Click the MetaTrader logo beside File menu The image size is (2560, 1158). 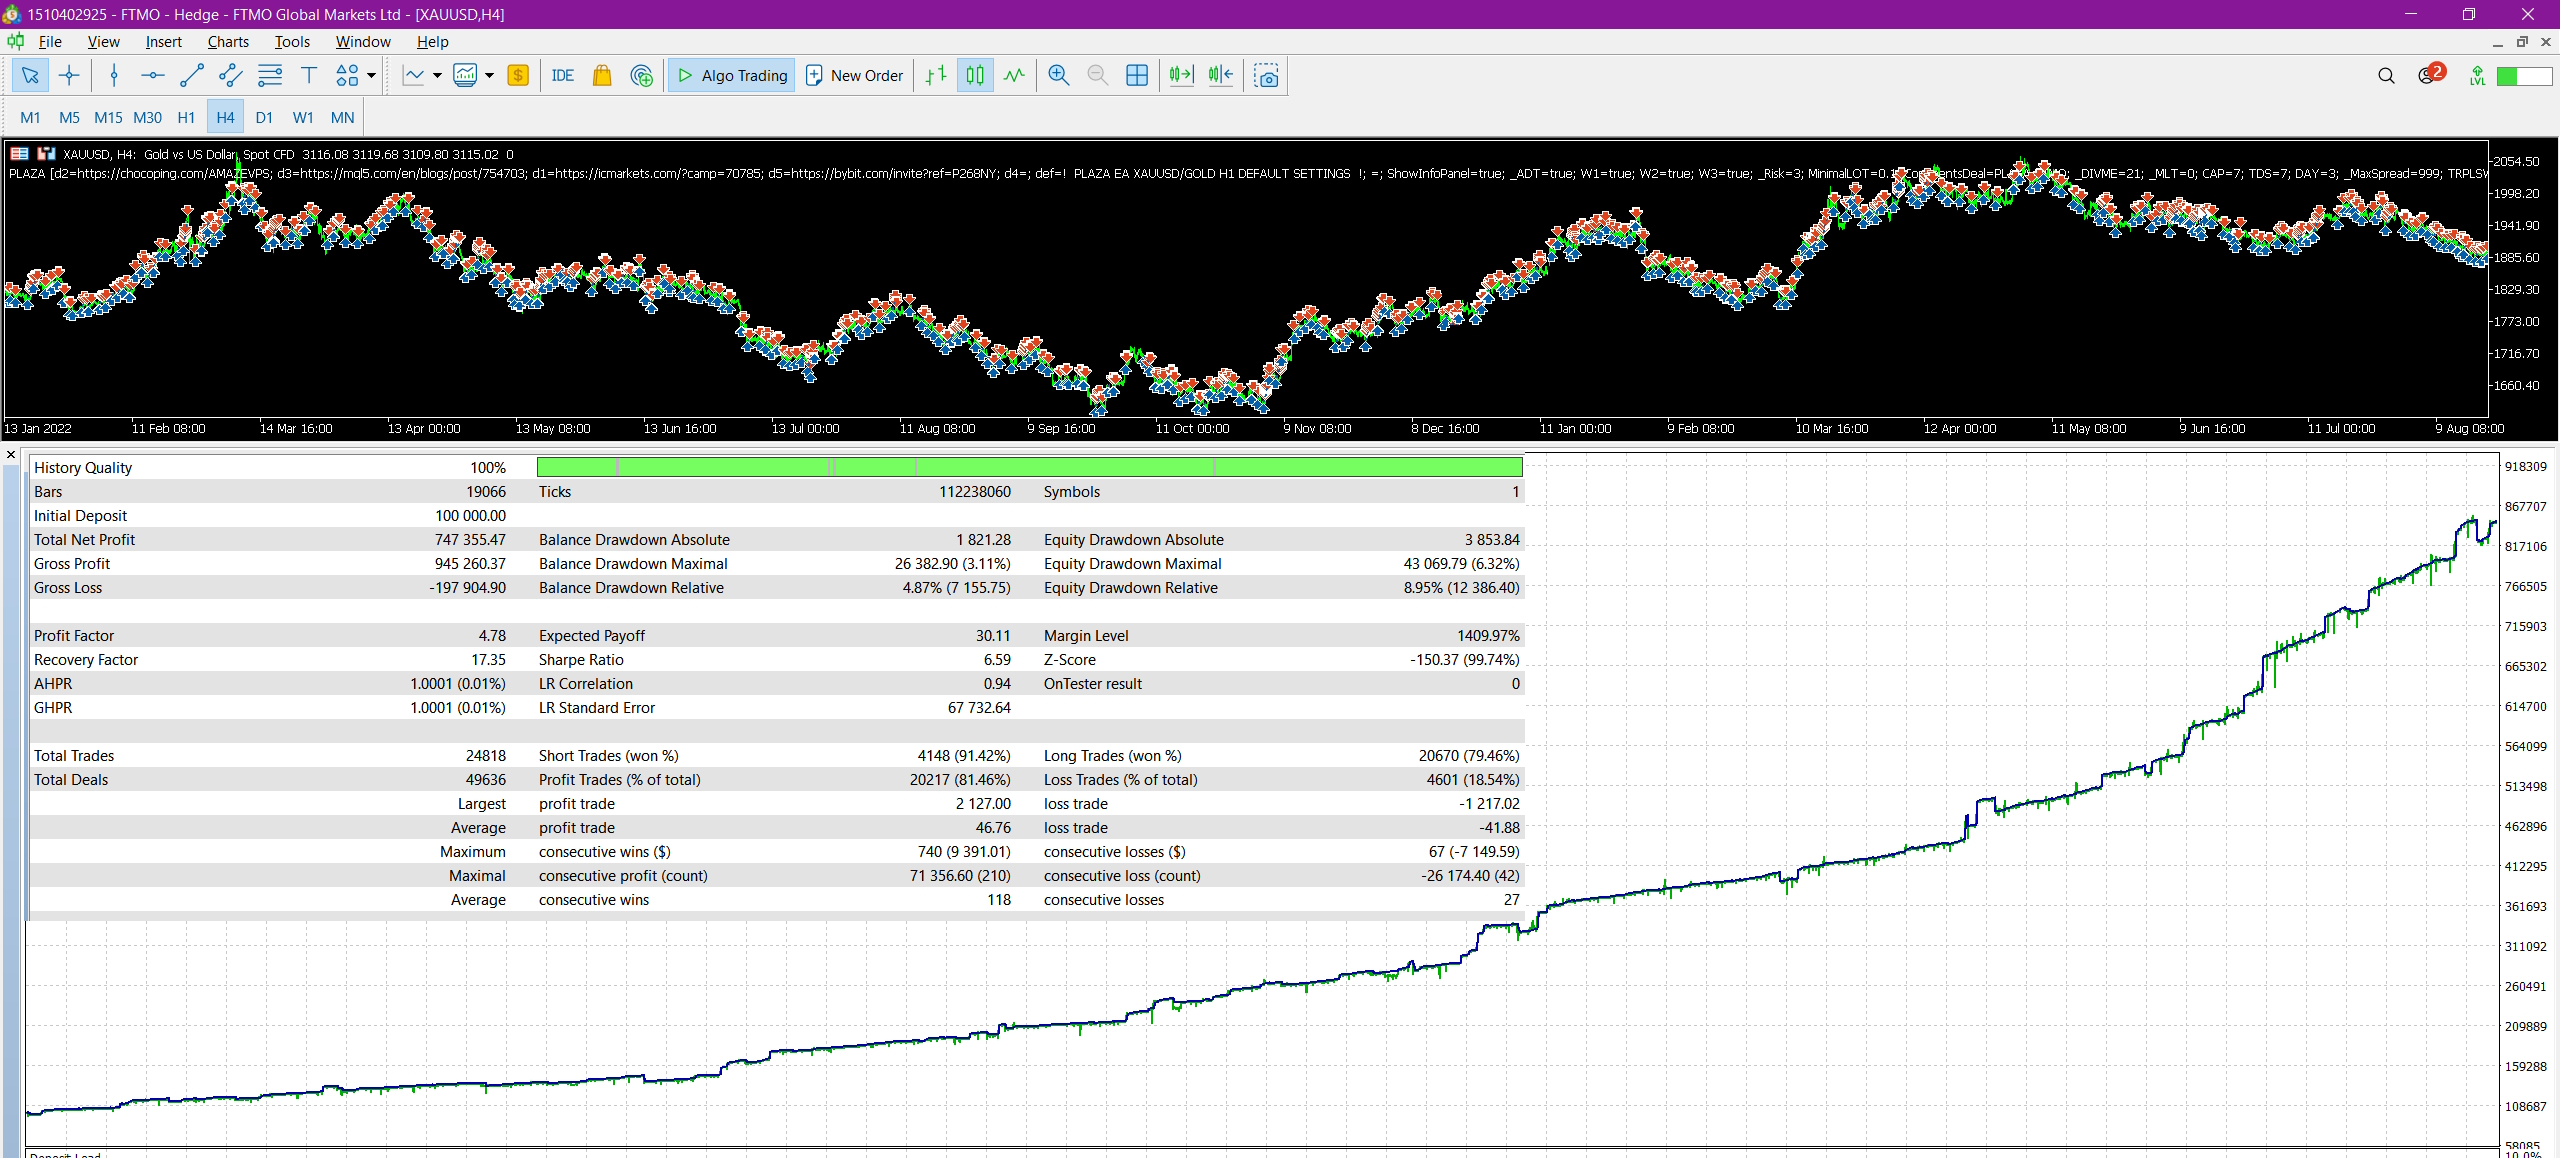[x=15, y=41]
